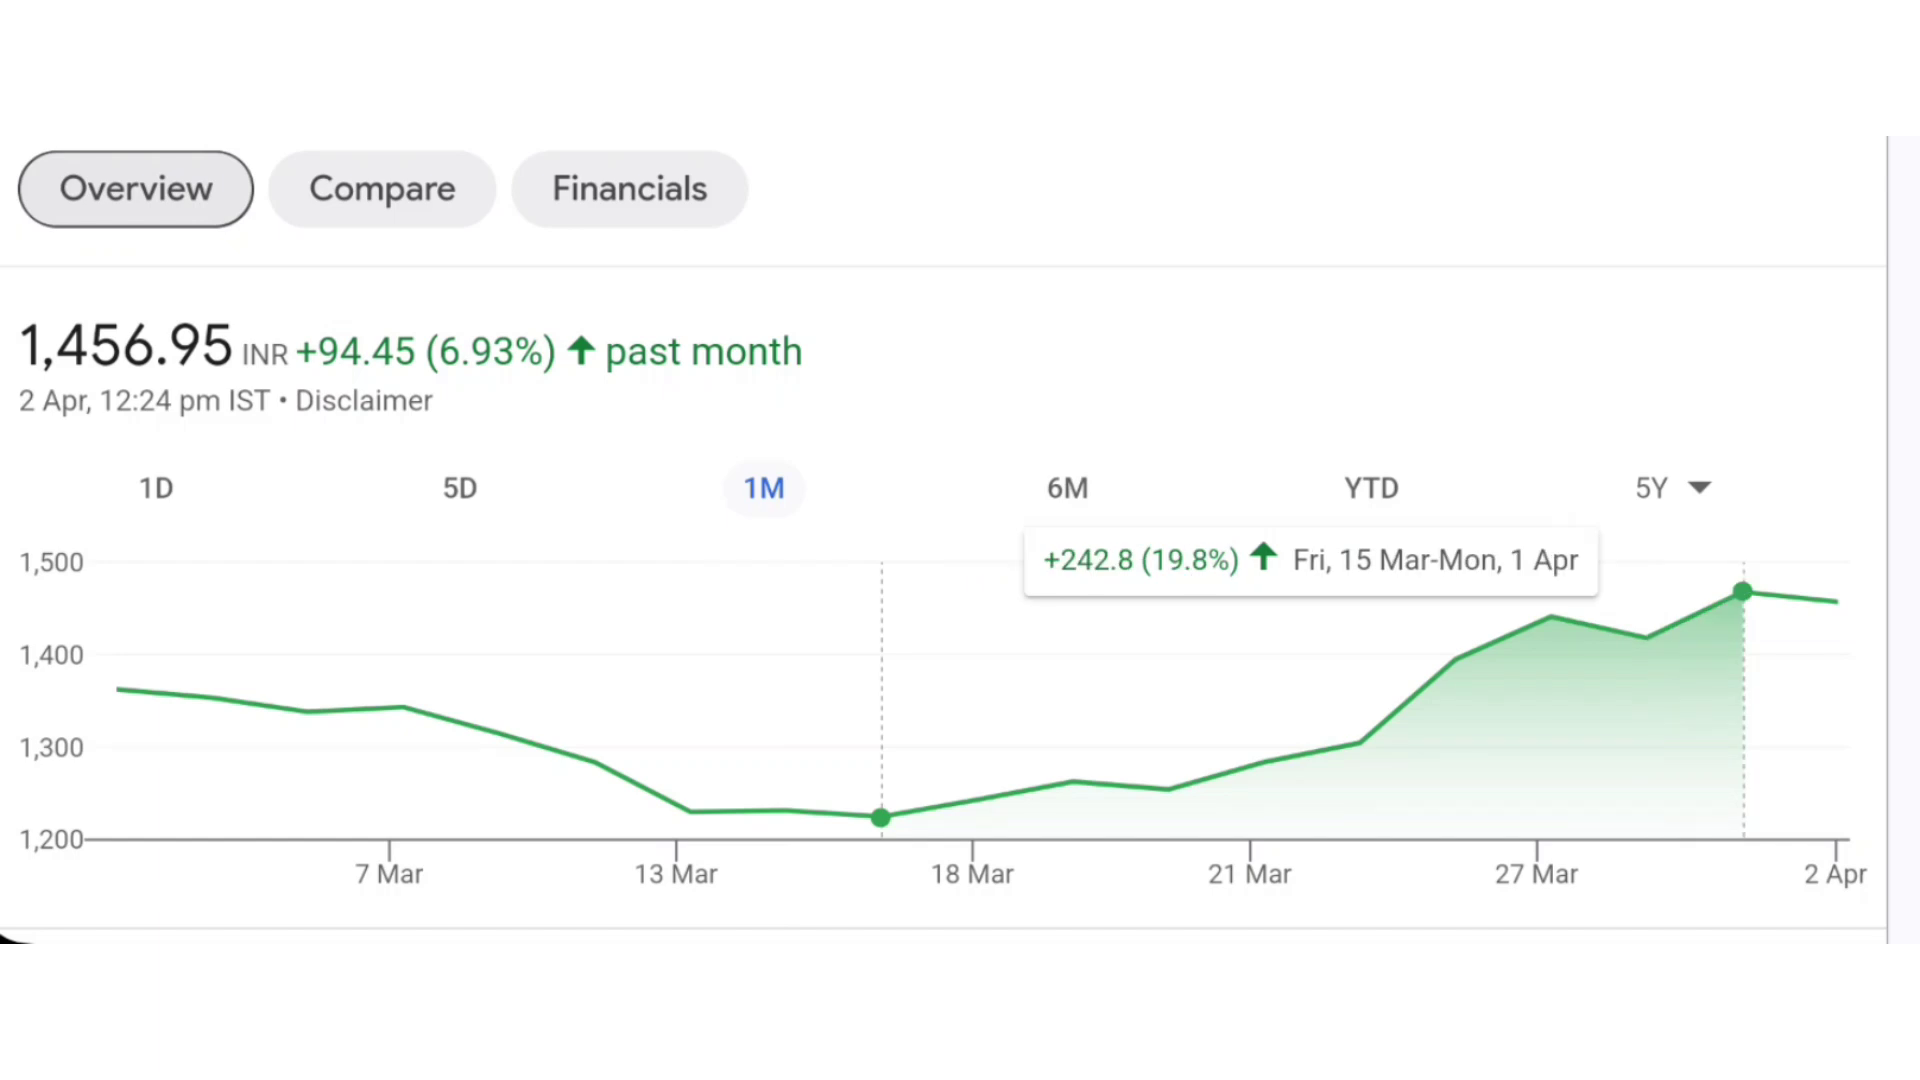Open the Disclaimer link
This screenshot has height=1080, width=1920.
pyautogui.click(x=364, y=401)
